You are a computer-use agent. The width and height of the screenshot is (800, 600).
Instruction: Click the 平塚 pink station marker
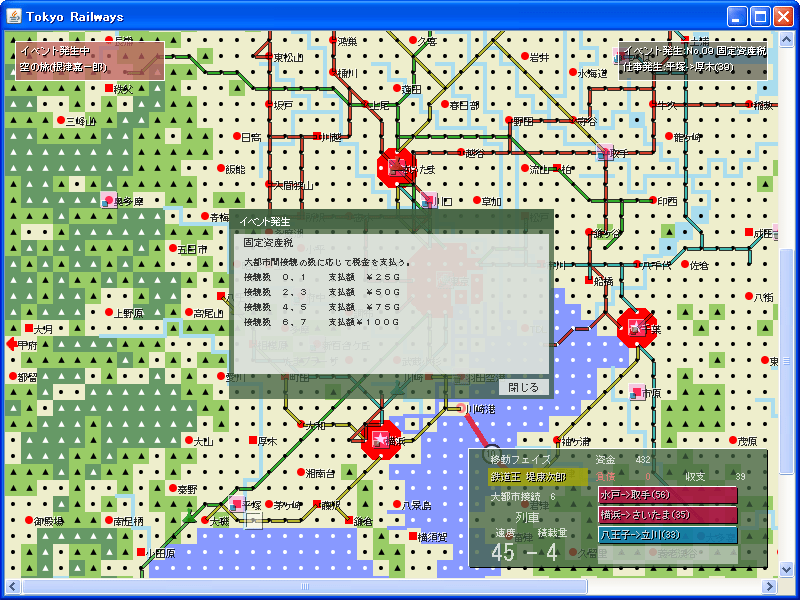(237, 504)
